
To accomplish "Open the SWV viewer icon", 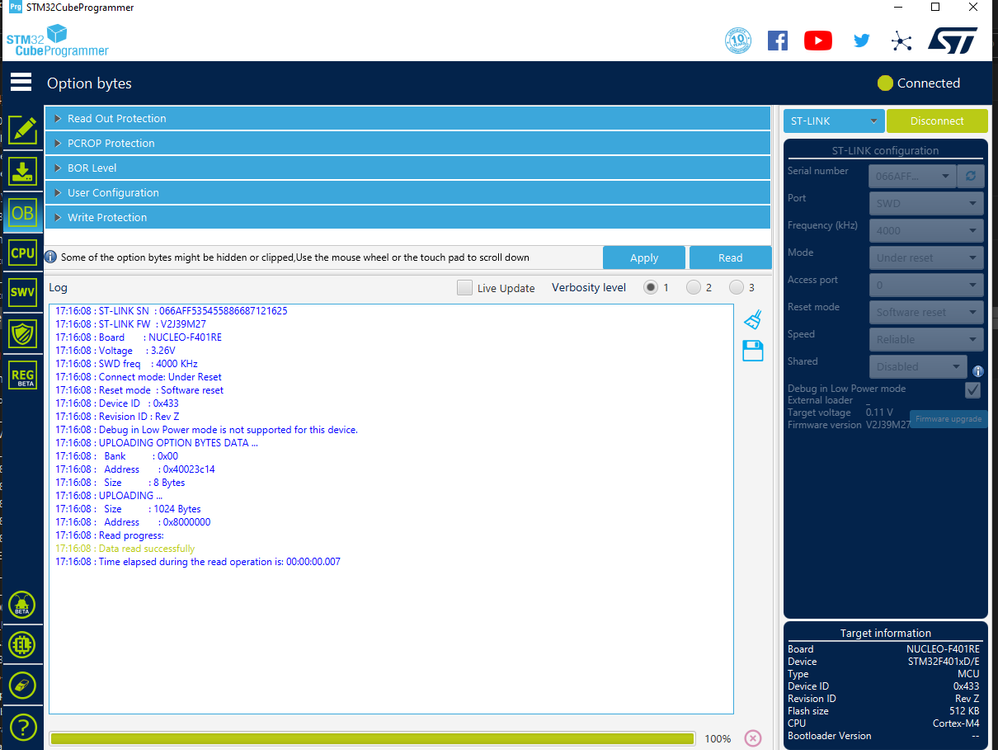I will pos(23,292).
